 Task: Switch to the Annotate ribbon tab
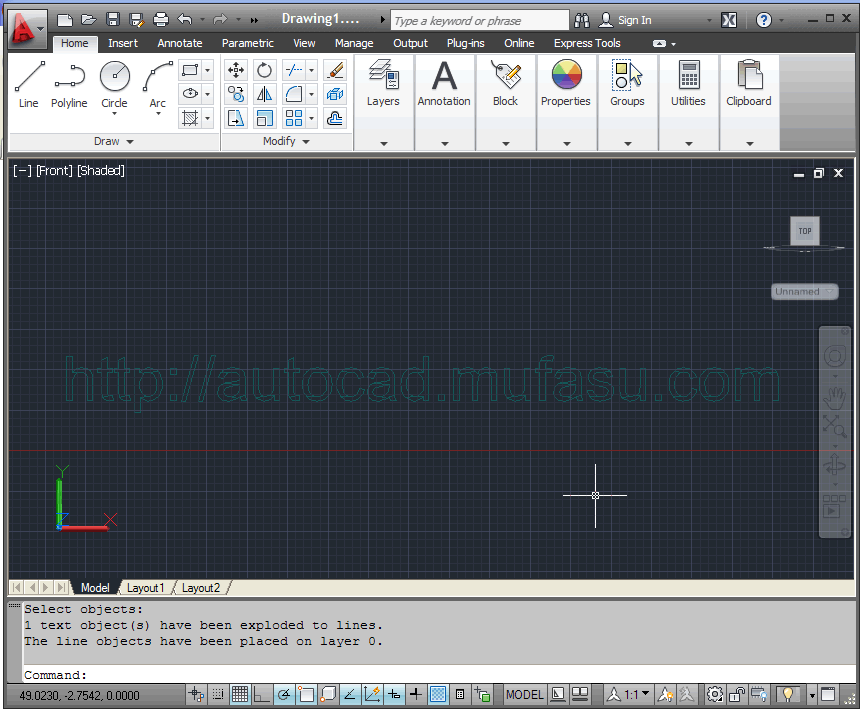(x=180, y=43)
